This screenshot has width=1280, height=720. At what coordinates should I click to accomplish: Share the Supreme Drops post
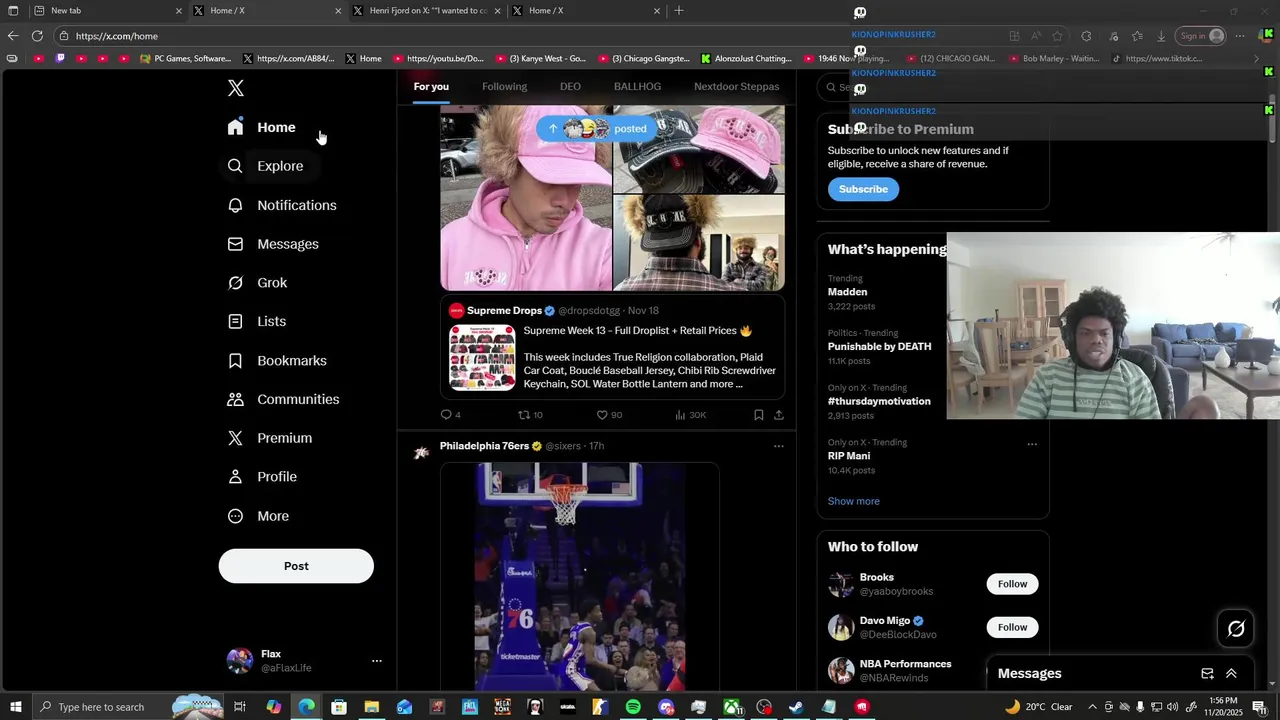779,415
